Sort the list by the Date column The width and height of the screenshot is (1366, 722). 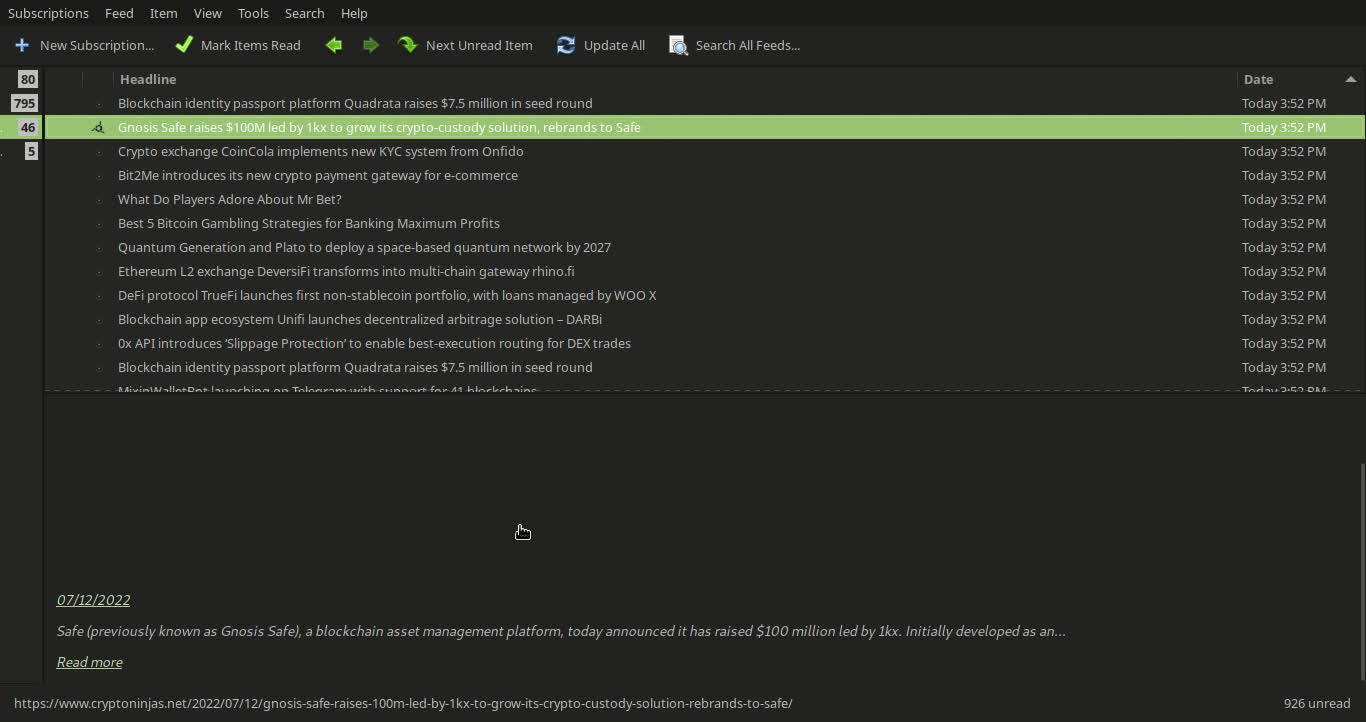point(1258,79)
